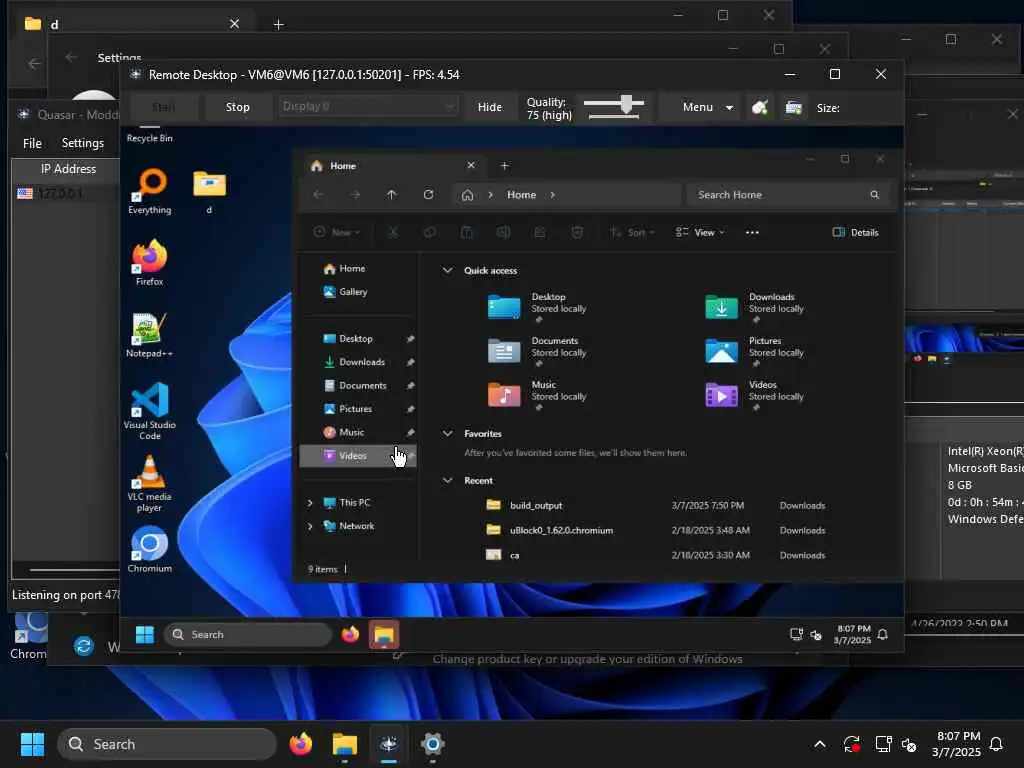Open Notepad++ shortcut on remote desktop
1024x768 pixels.
click(x=150, y=335)
